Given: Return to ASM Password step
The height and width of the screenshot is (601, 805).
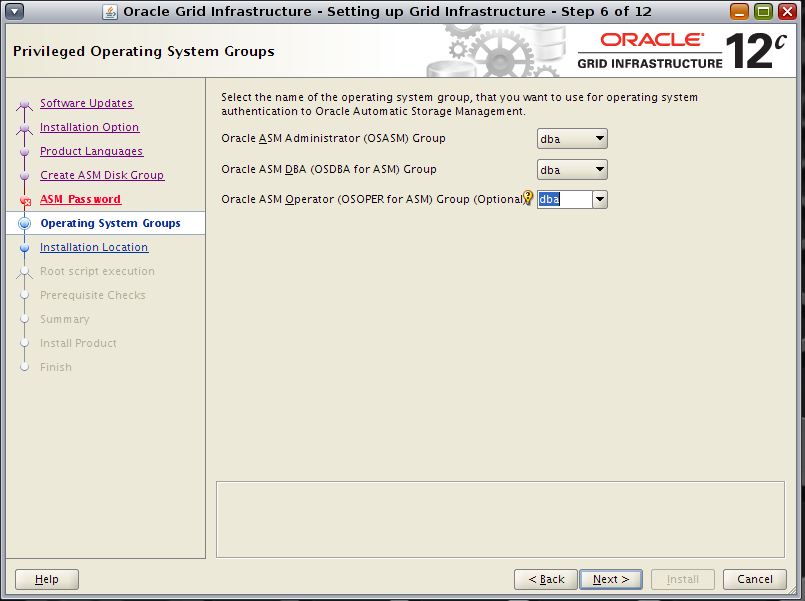Looking at the screenshot, I should [81, 199].
